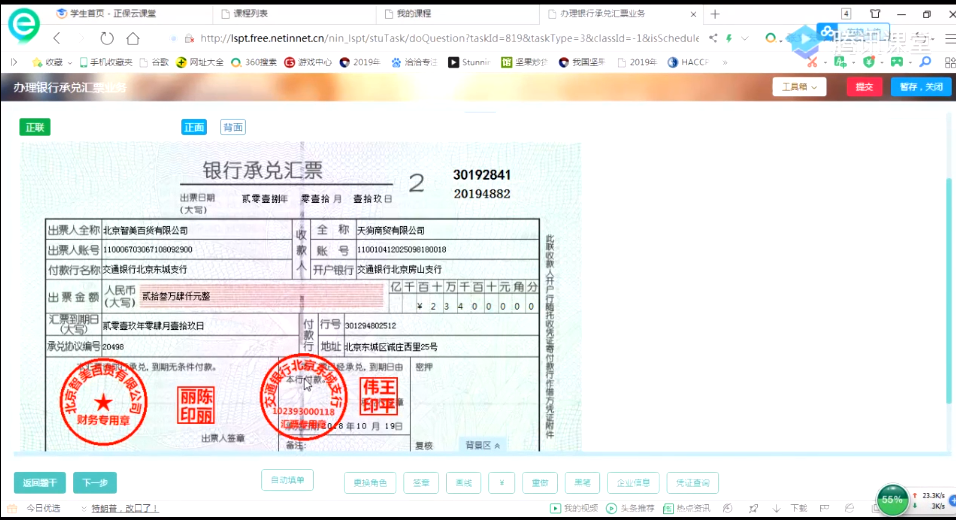Open the 工具箱 dropdown

798,87
